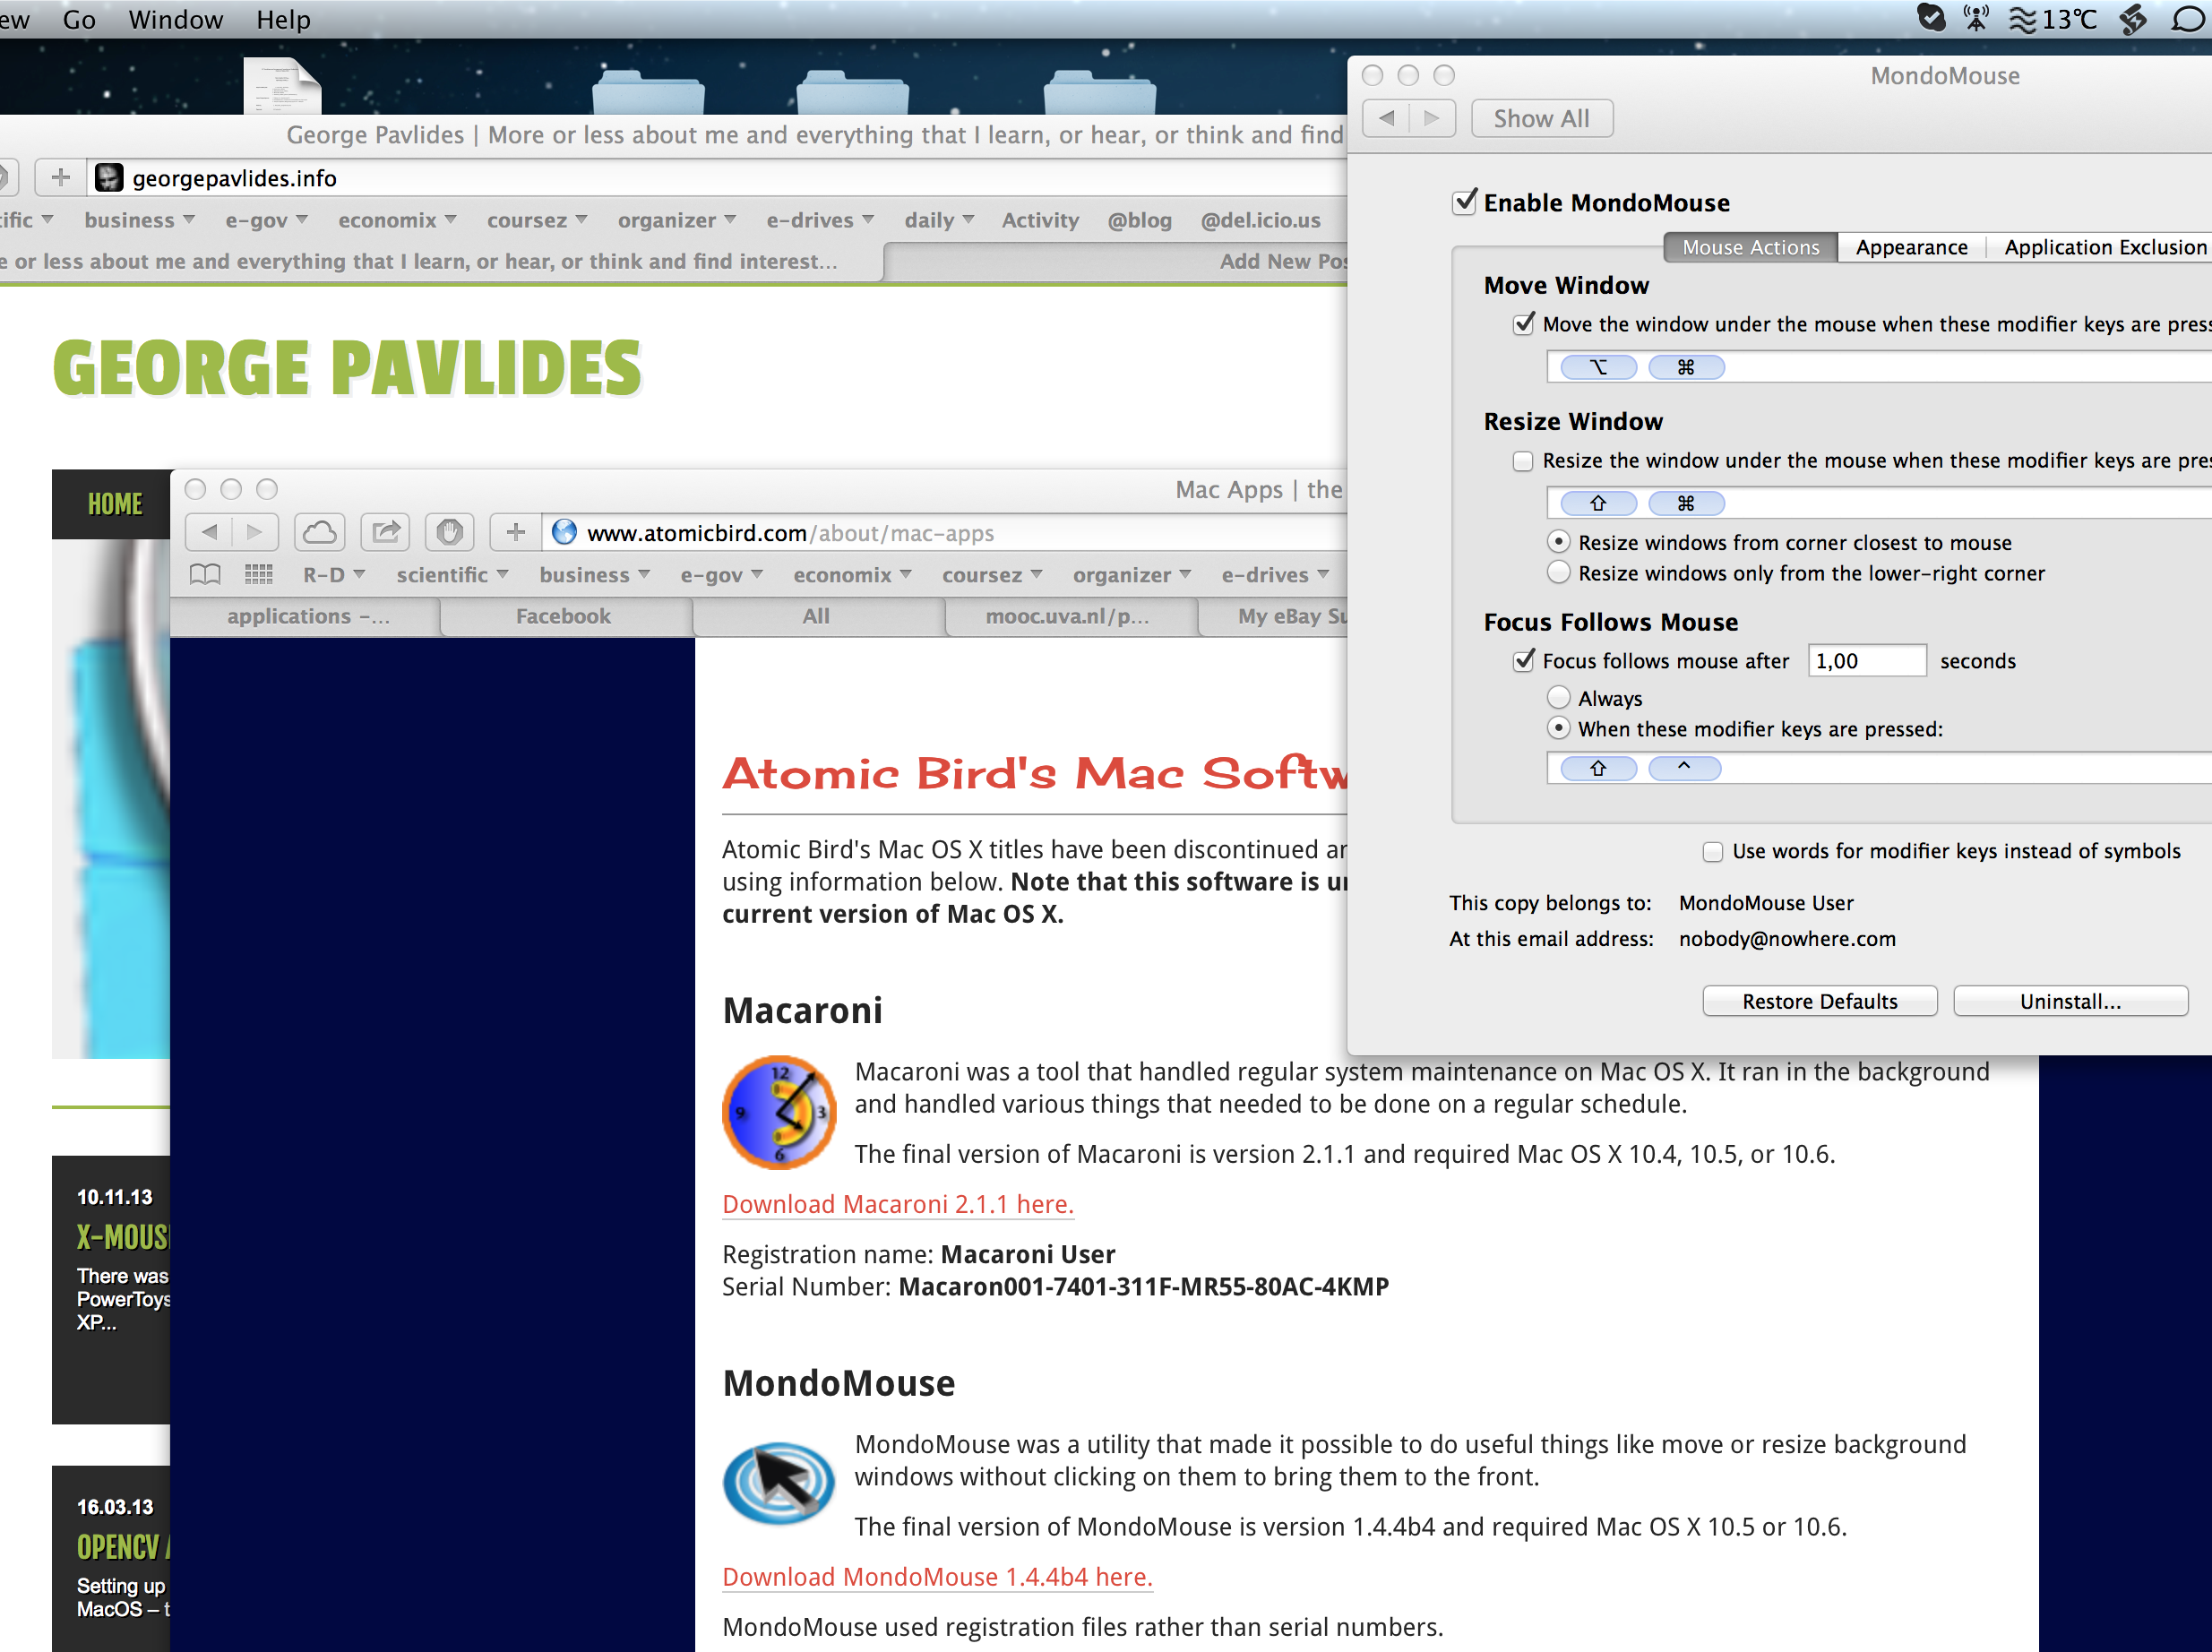Click the Control key token under Focus Follows Mouse
Viewport: 2212px width, 1652px height.
point(1685,768)
